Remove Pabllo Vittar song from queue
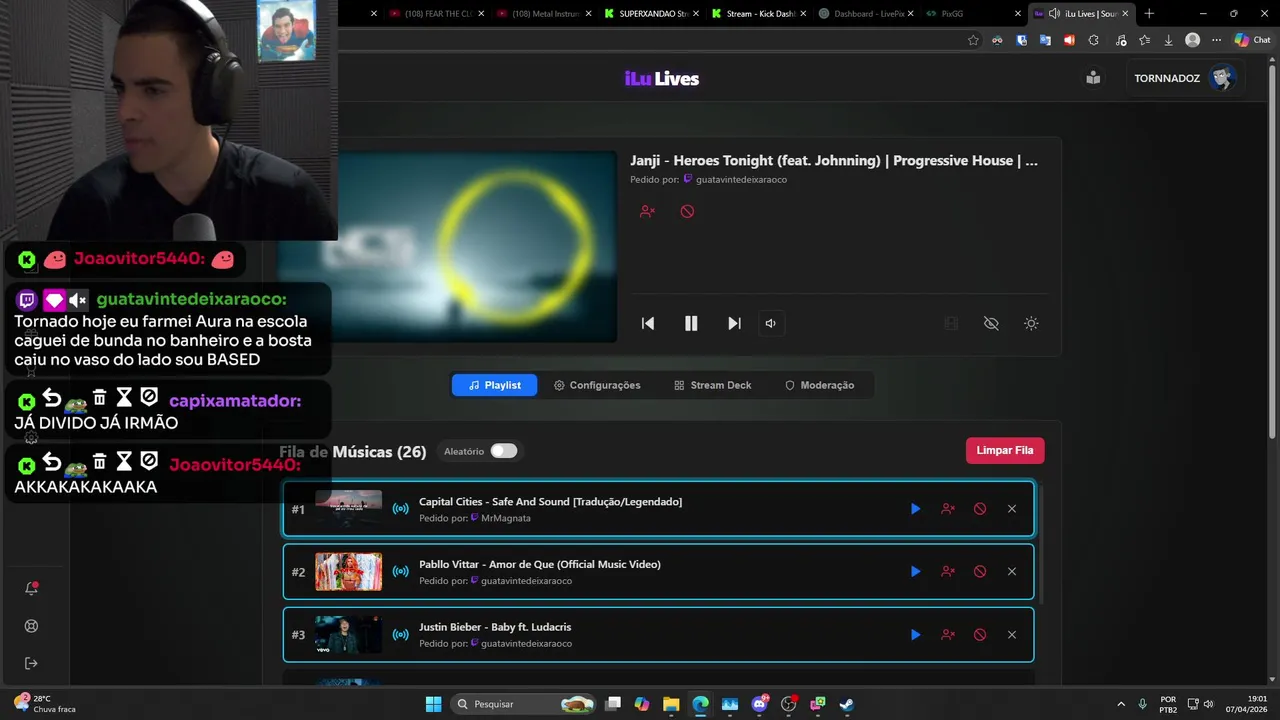This screenshot has height=720, width=1280. [1012, 572]
